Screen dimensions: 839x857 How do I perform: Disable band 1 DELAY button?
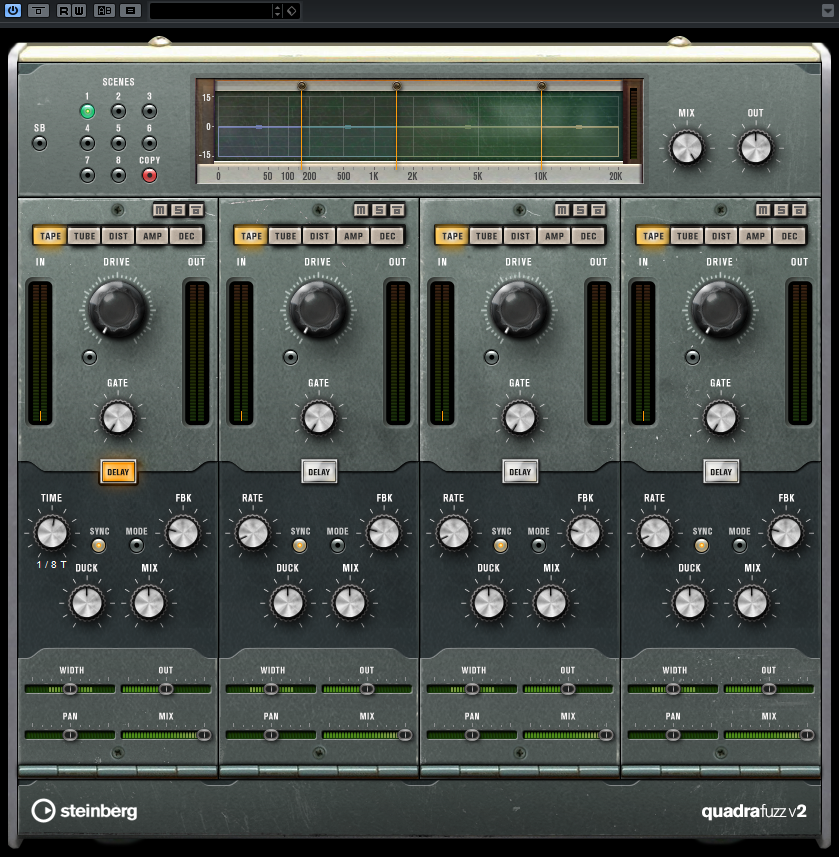118,472
